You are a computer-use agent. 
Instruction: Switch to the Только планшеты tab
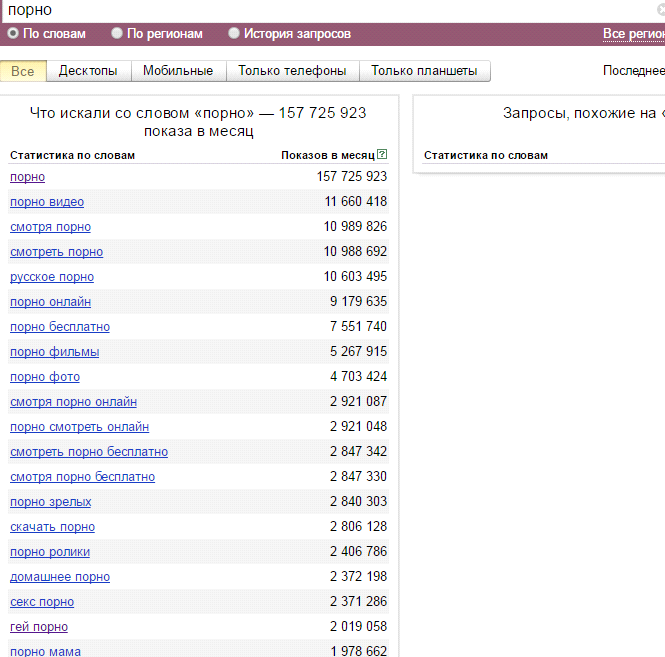click(425, 70)
